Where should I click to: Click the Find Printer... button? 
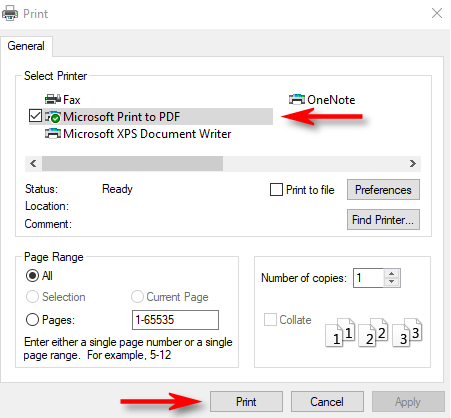click(383, 220)
